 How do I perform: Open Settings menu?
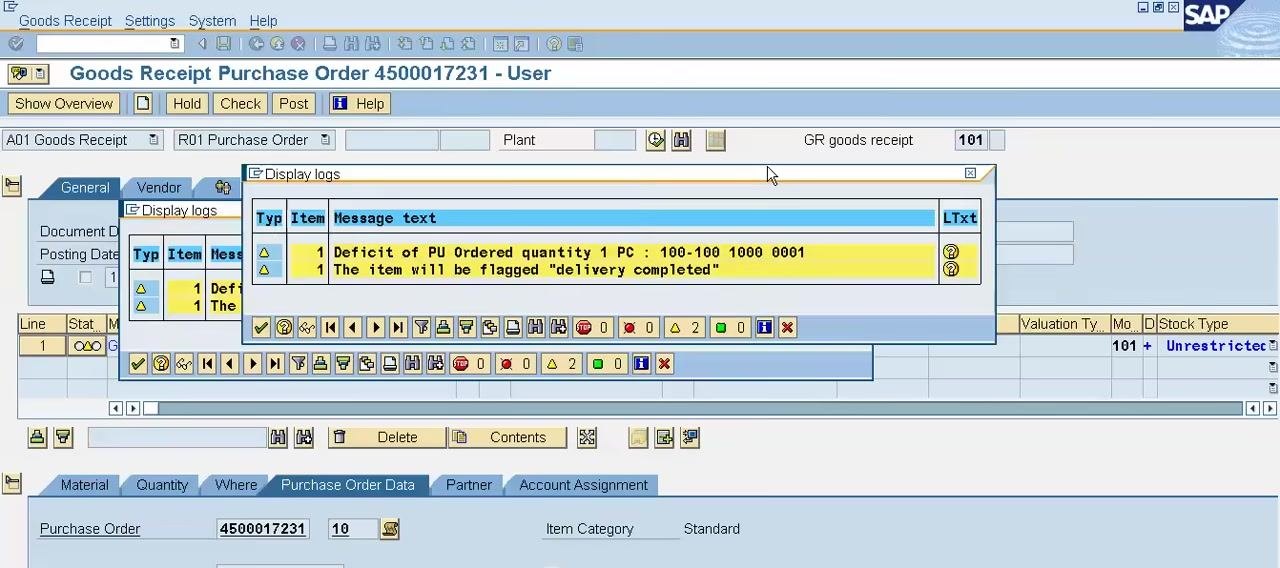(x=150, y=20)
